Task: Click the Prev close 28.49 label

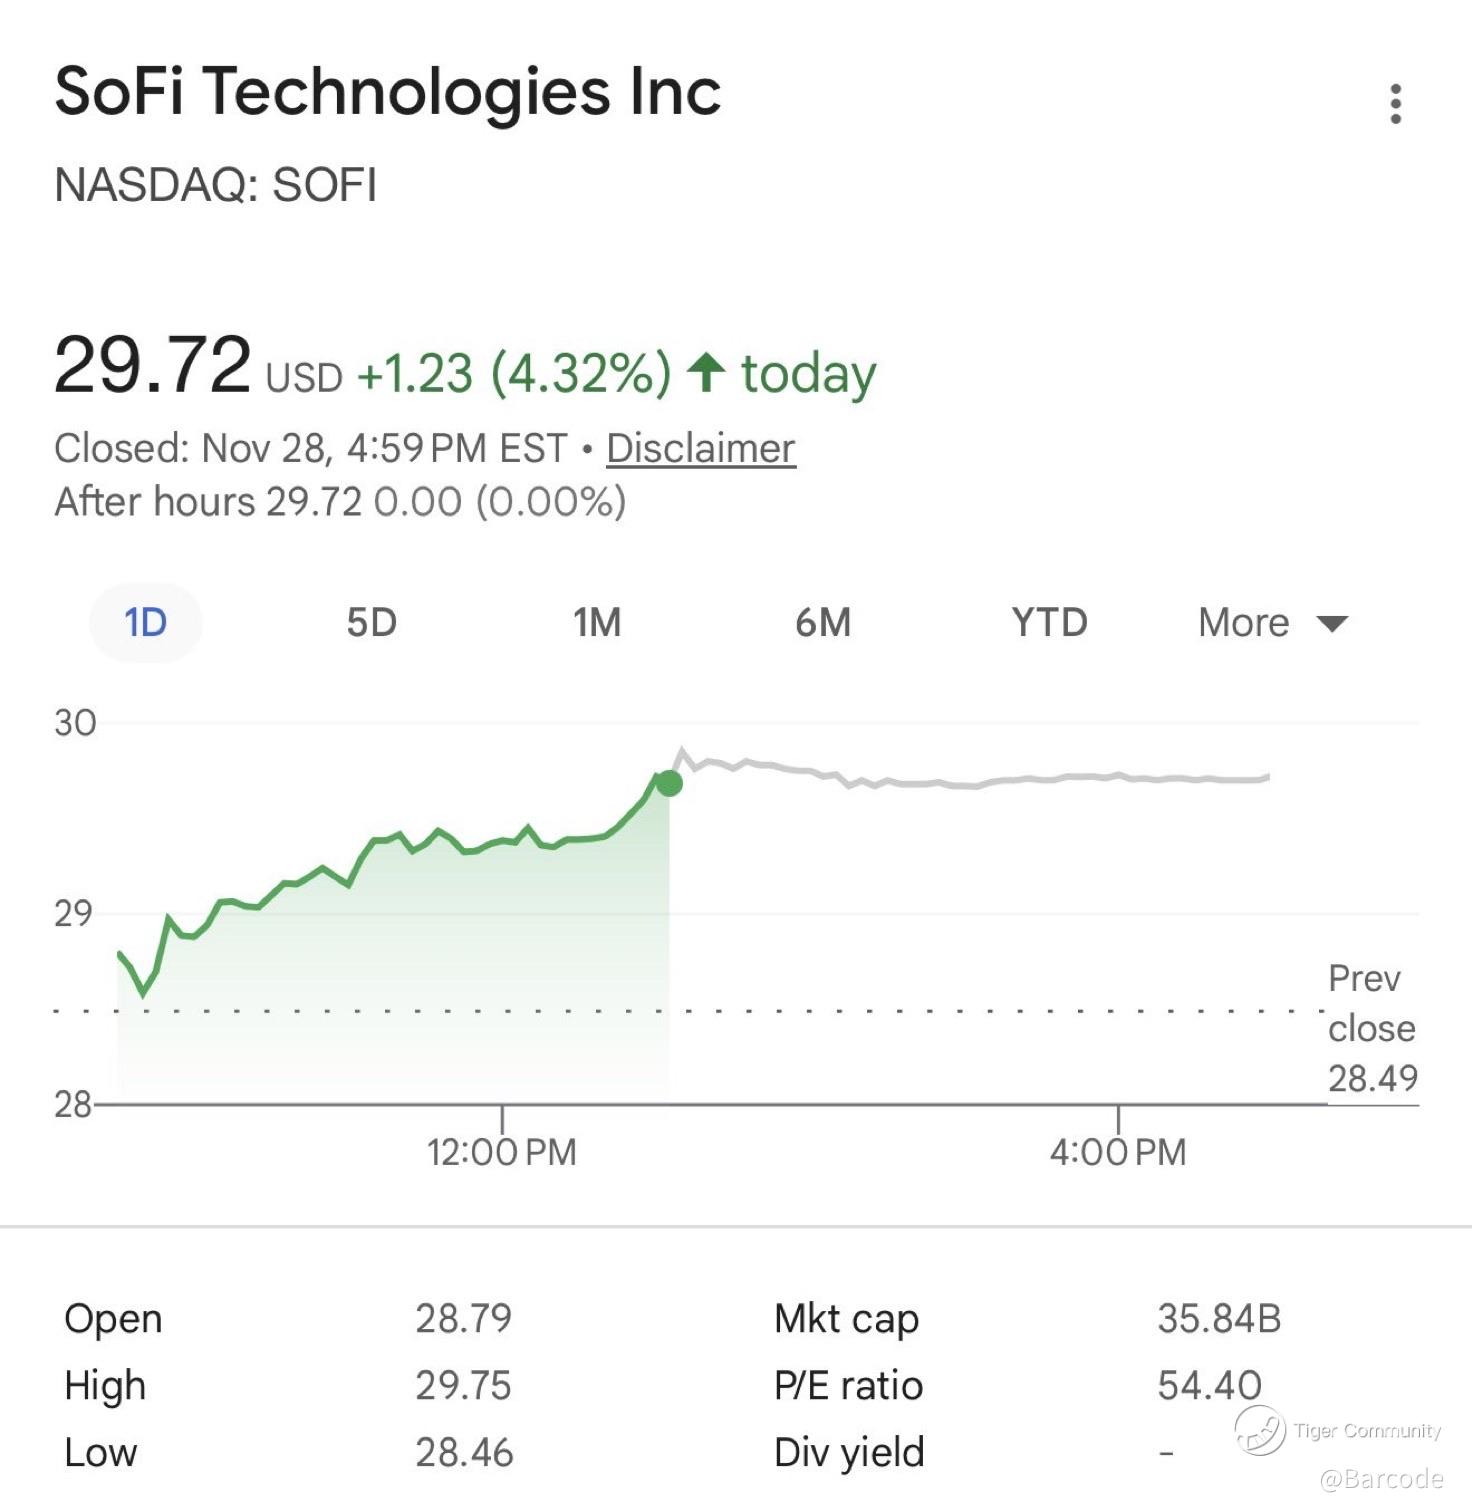Action: (x=1371, y=1028)
